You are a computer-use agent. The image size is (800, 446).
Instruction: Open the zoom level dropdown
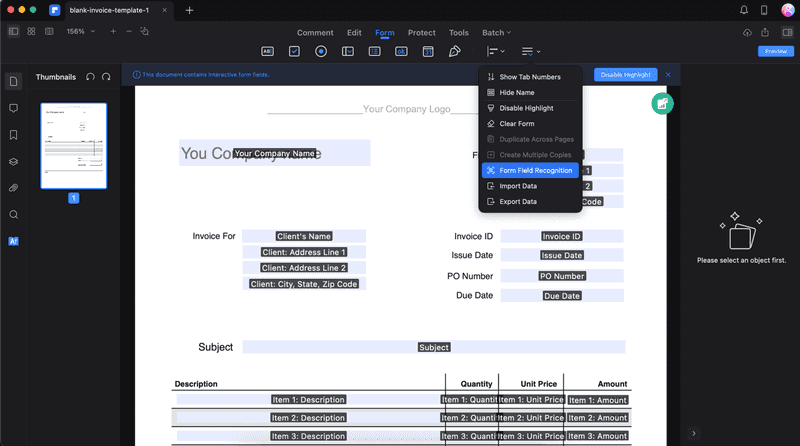pos(80,32)
